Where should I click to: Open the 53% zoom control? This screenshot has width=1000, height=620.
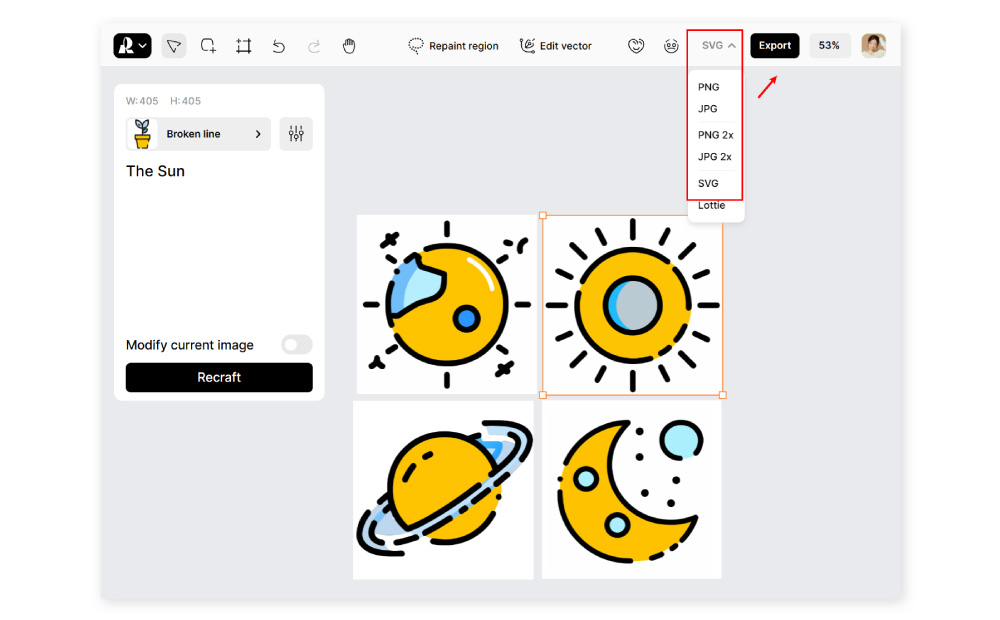click(829, 45)
